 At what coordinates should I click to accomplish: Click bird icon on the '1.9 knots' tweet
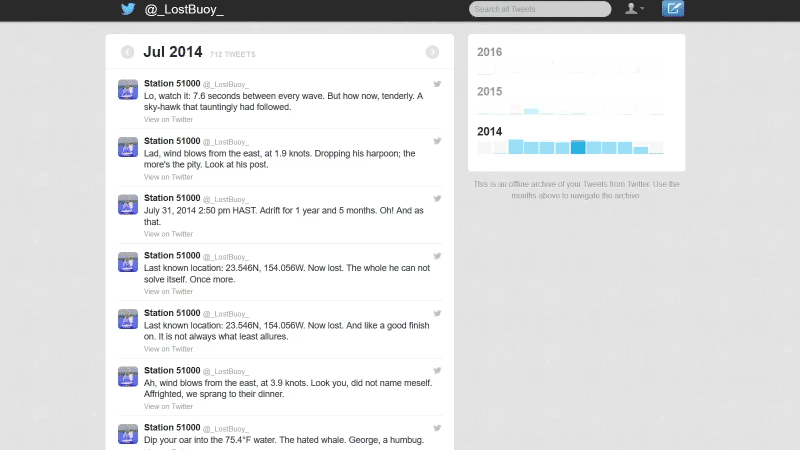[437, 141]
